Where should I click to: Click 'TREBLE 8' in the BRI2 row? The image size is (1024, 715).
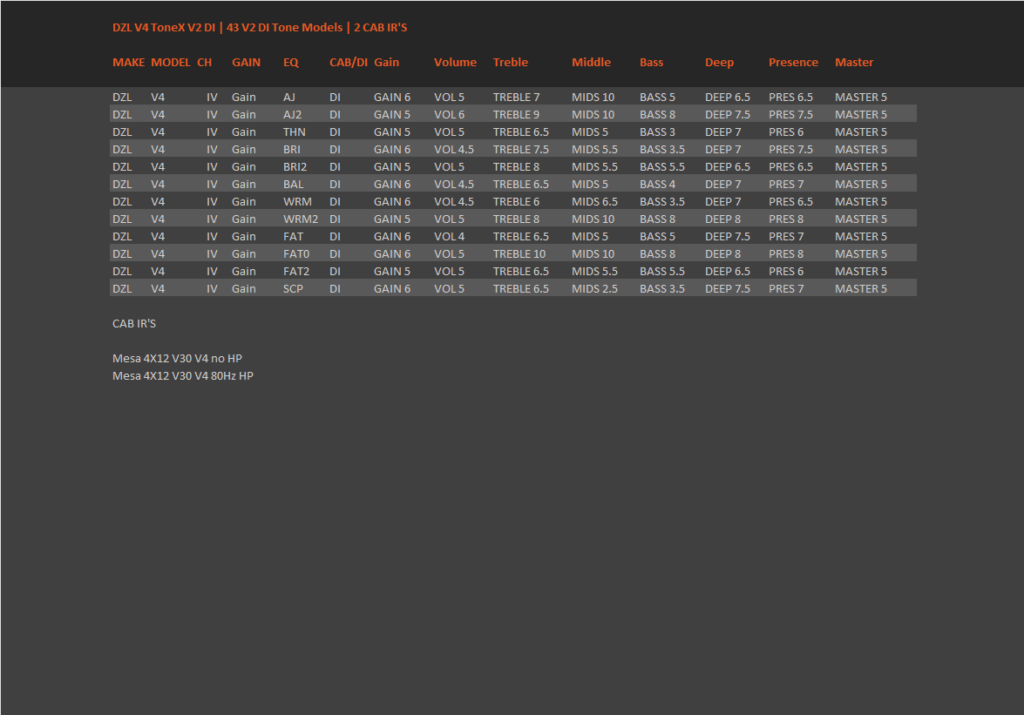point(516,167)
